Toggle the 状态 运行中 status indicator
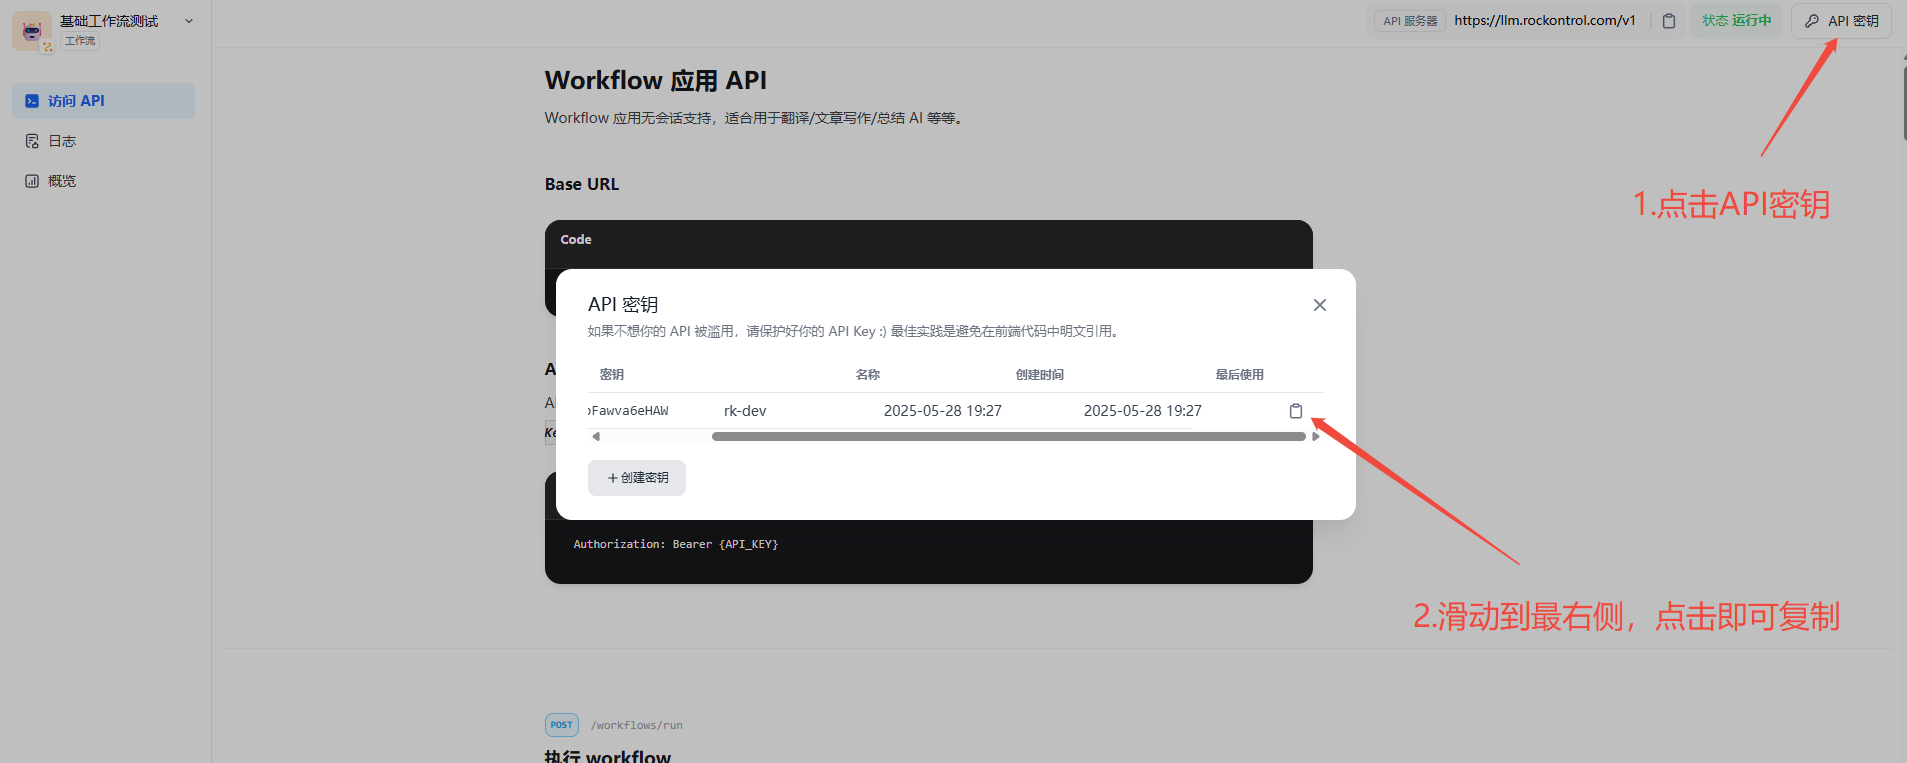This screenshot has height=763, width=1907. pyautogui.click(x=1736, y=21)
